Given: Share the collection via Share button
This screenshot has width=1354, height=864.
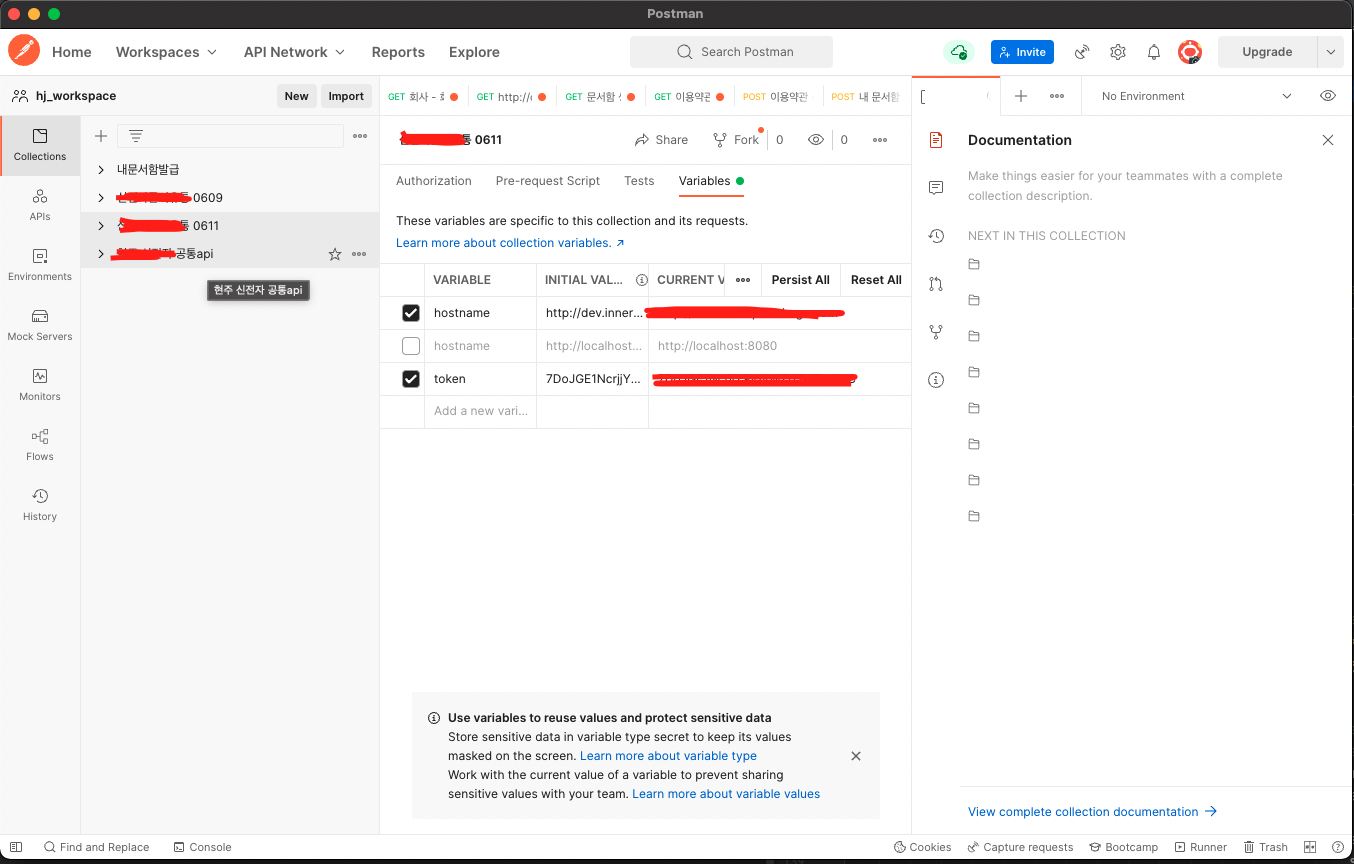Looking at the screenshot, I should point(661,140).
